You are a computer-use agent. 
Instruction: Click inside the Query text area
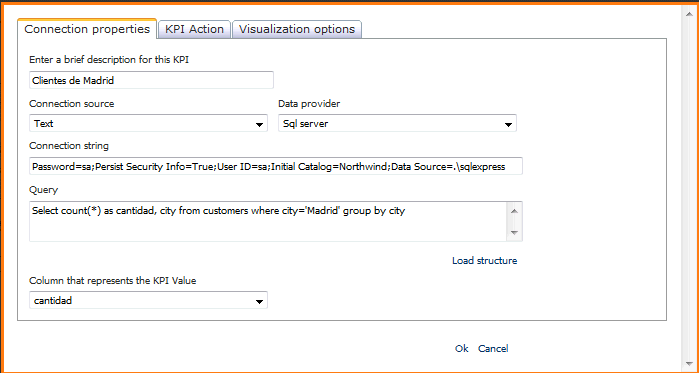[x=267, y=221]
